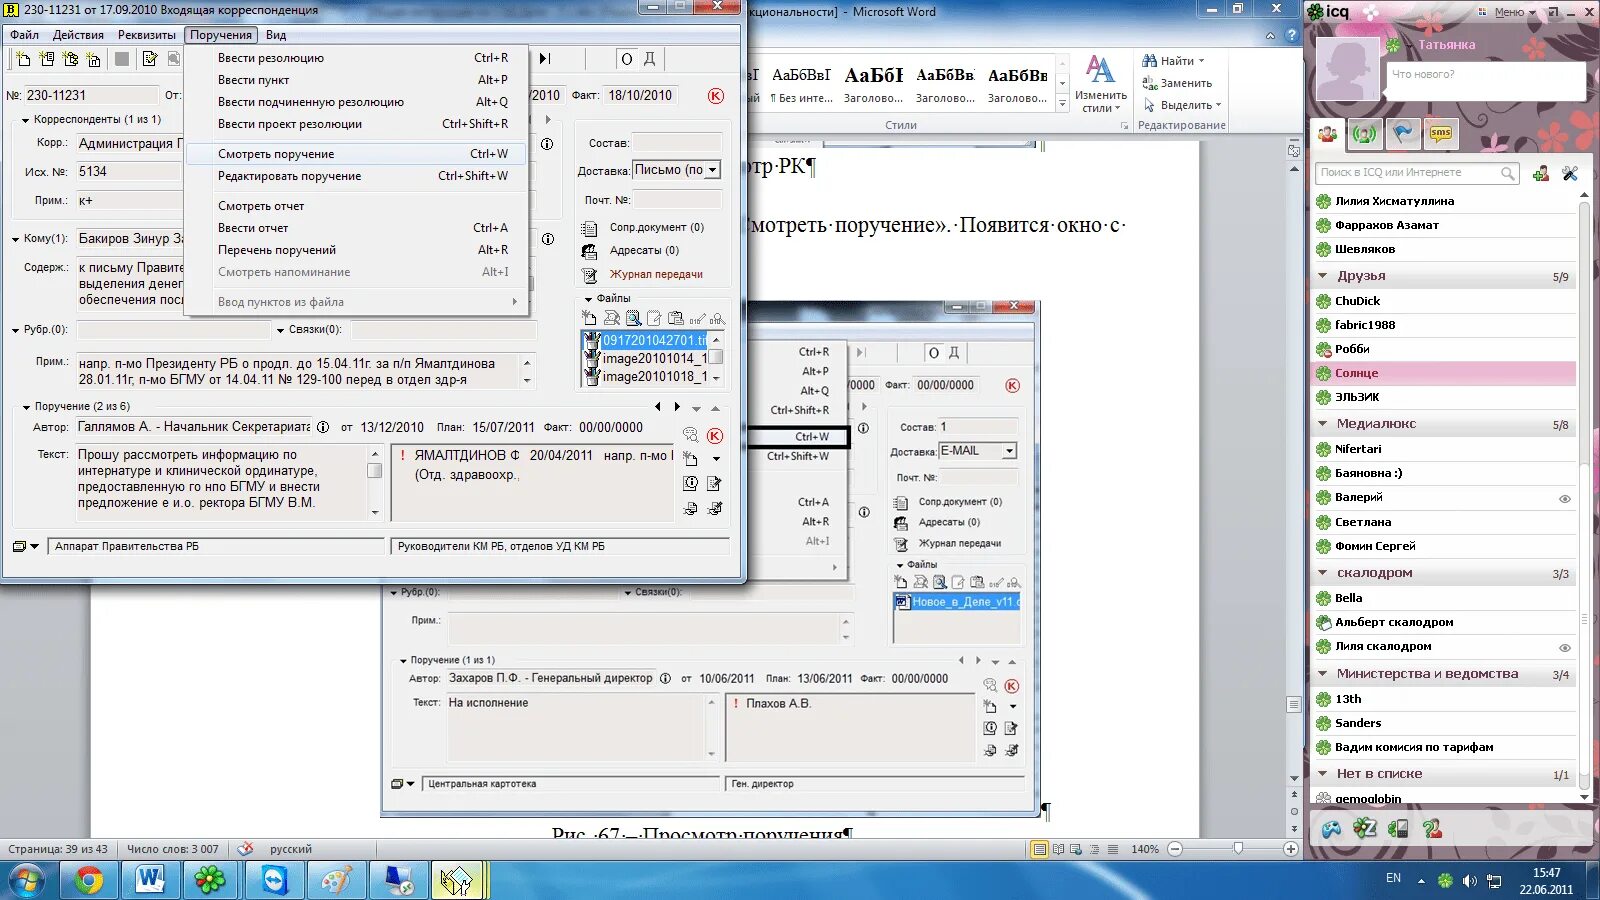This screenshot has width=1600, height=900.
Task: Click the Адресаты (0) icon
Action: (x=590, y=251)
